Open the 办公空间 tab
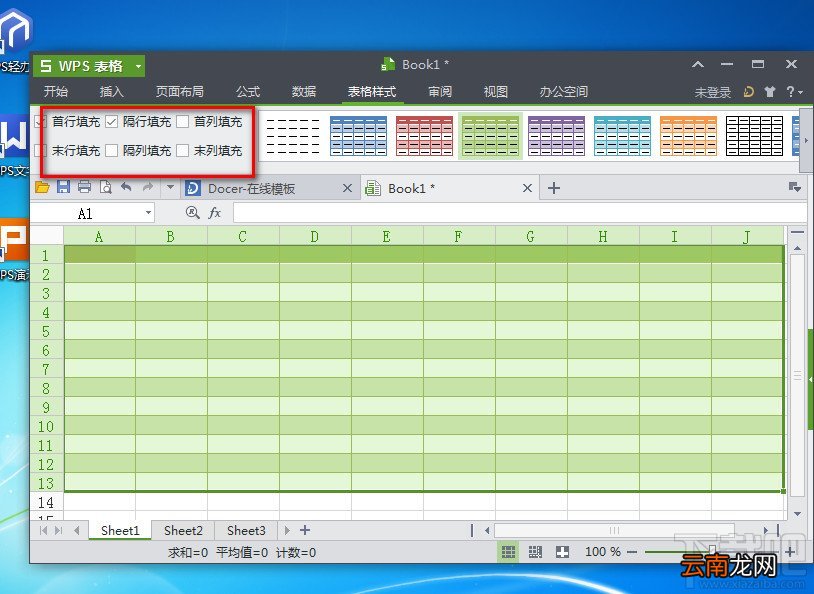The width and height of the screenshot is (814, 594). click(x=564, y=92)
